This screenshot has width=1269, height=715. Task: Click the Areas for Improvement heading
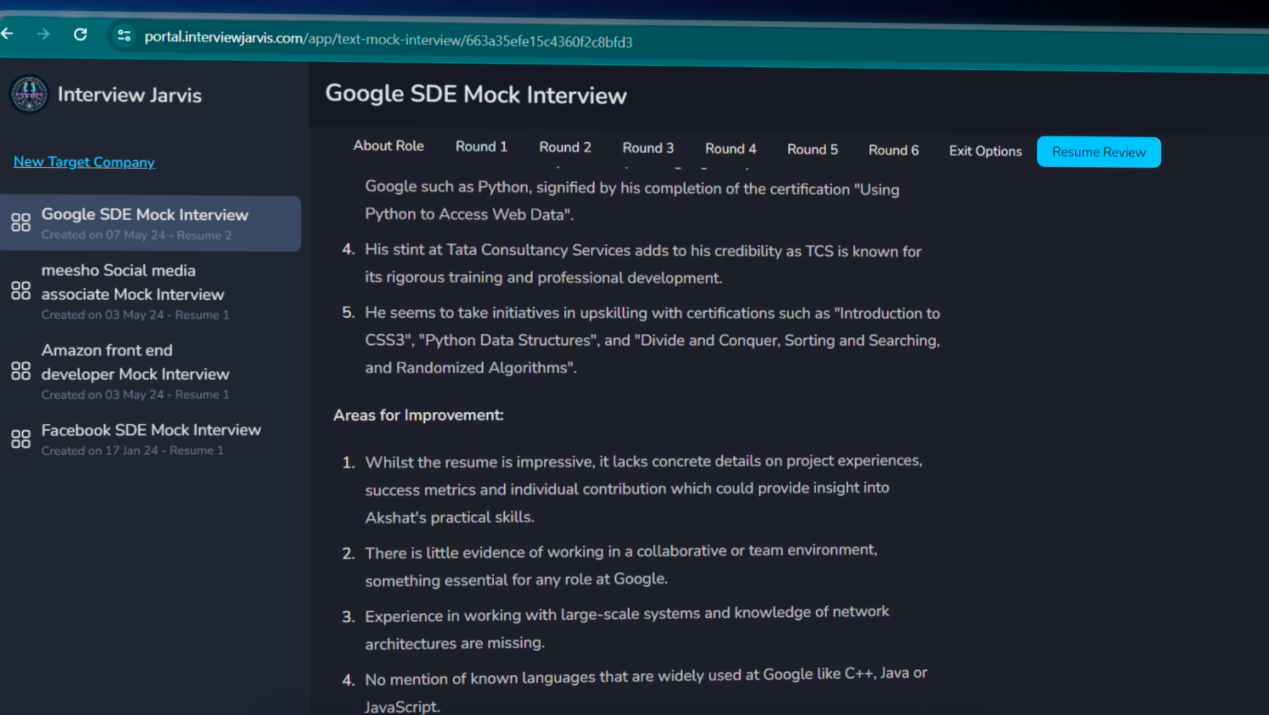pyautogui.click(x=418, y=415)
